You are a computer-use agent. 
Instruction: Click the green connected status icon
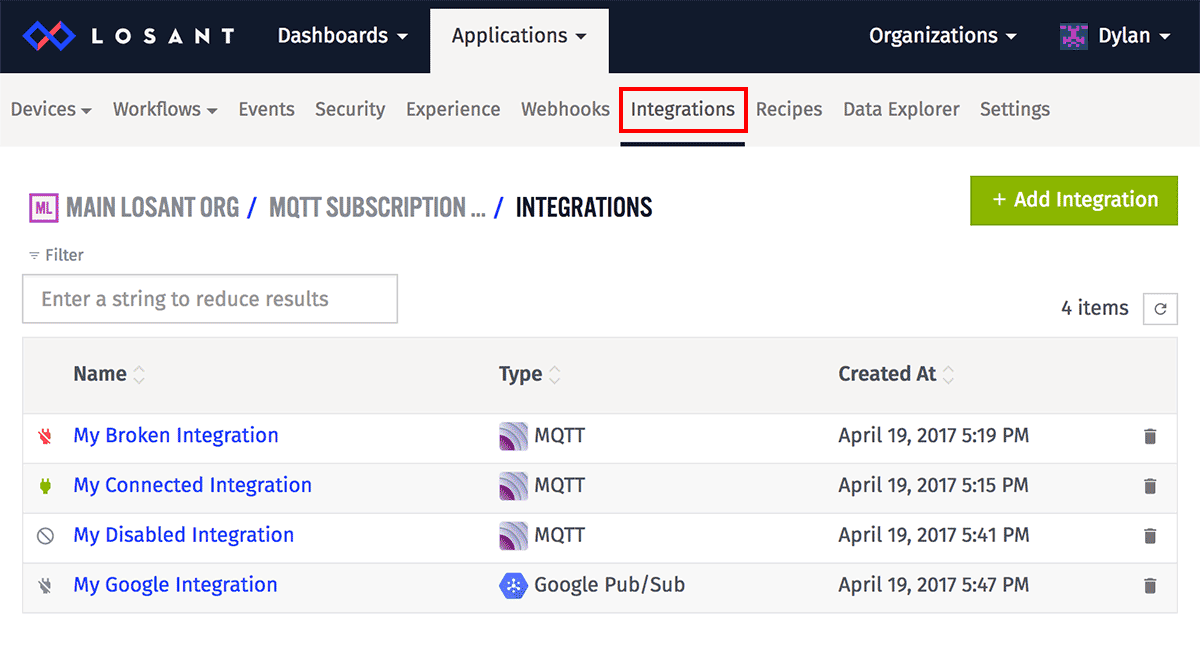(45, 486)
